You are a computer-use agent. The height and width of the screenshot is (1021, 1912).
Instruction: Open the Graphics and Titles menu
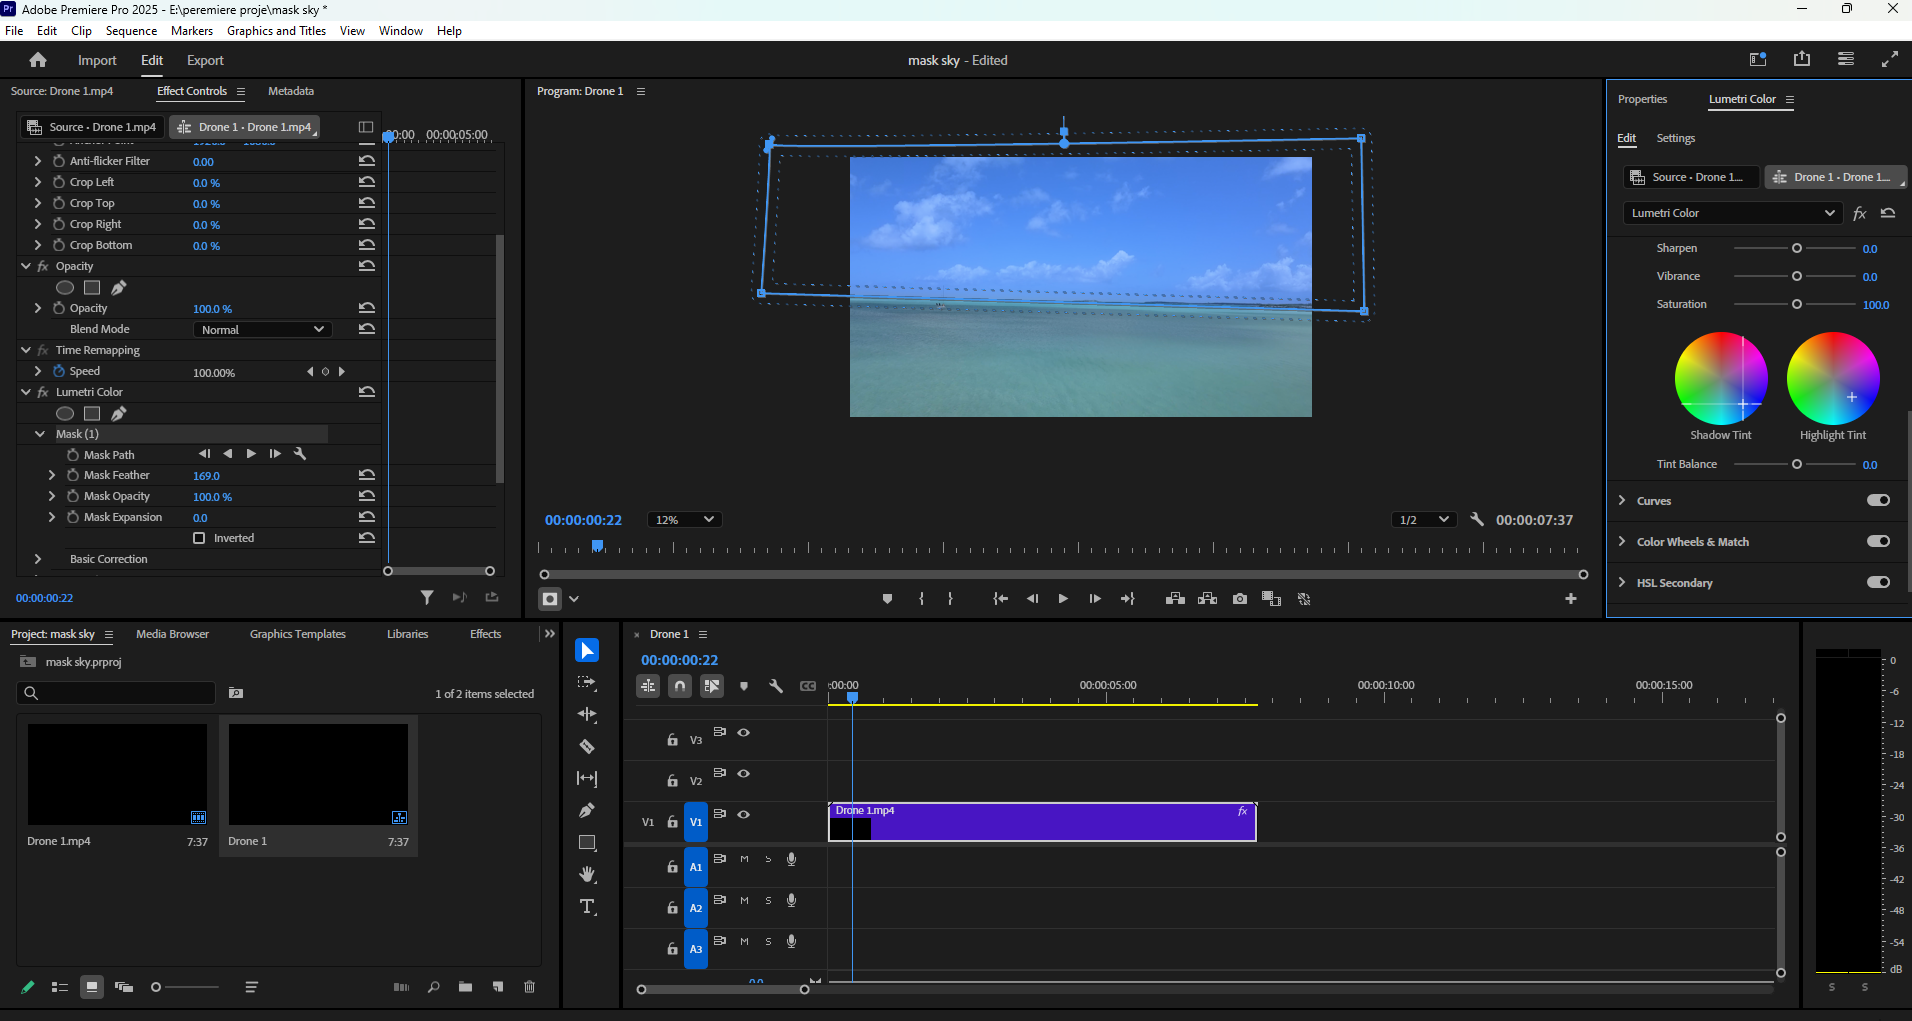(x=276, y=31)
